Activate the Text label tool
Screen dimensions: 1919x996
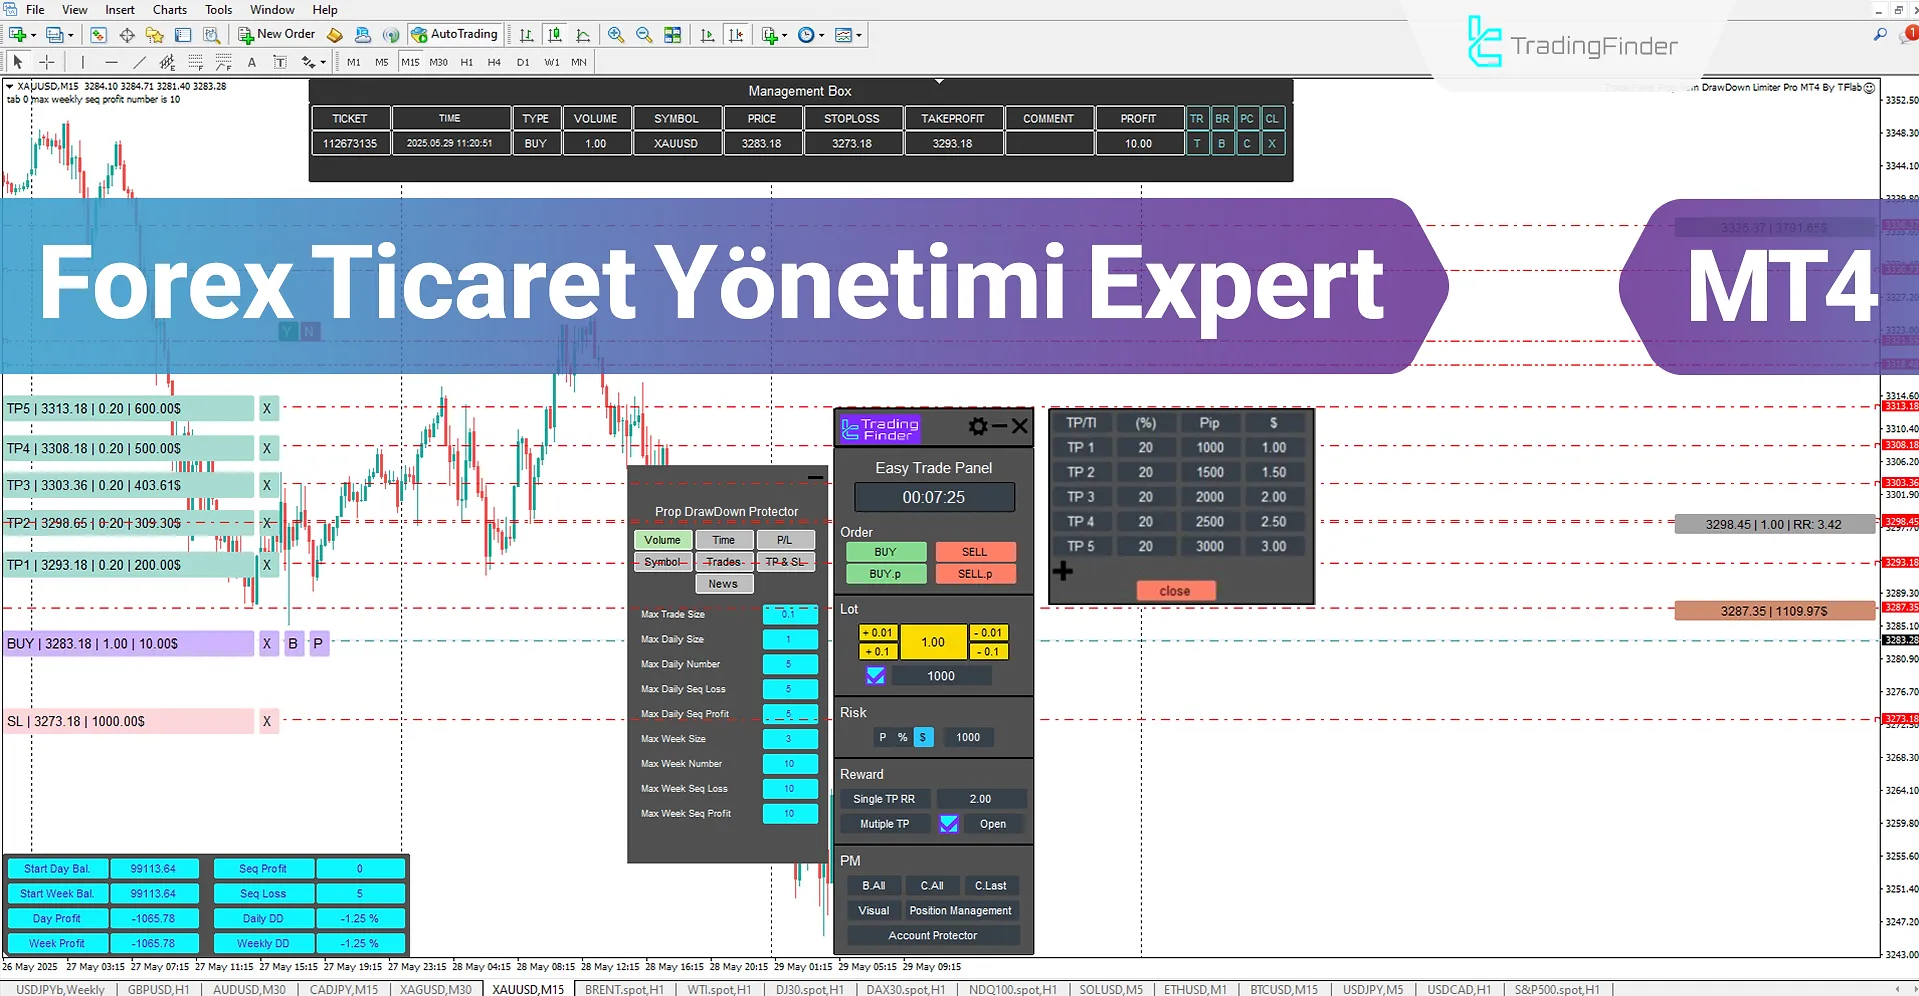coord(280,61)
